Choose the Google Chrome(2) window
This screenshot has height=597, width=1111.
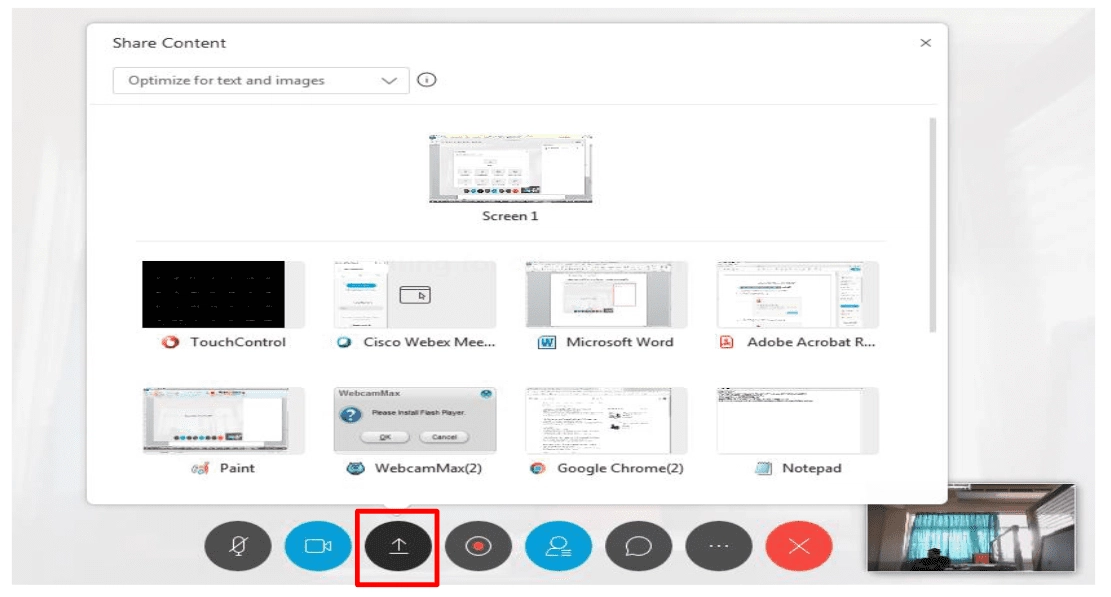(x=606, y=421)
